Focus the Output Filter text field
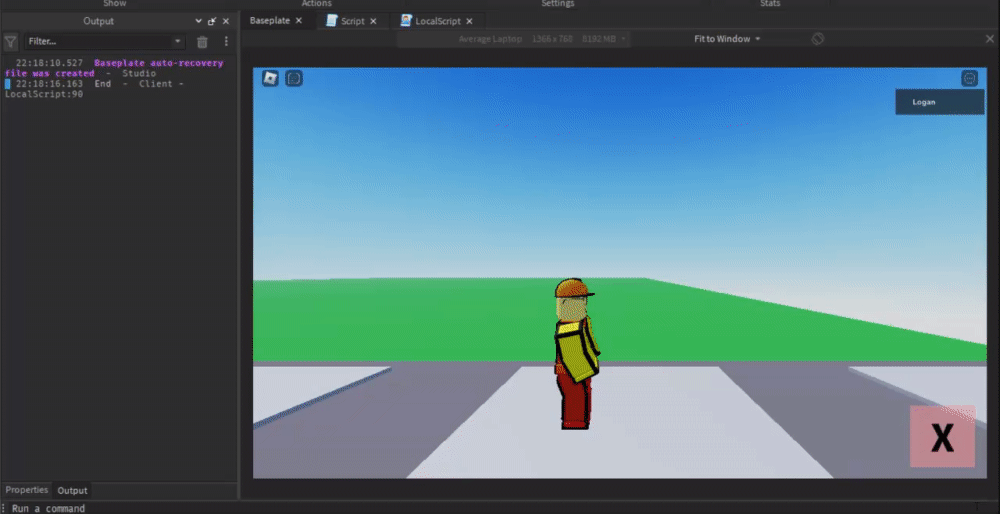The width and height of the screenshot is (1000, 514). (105, 41)
